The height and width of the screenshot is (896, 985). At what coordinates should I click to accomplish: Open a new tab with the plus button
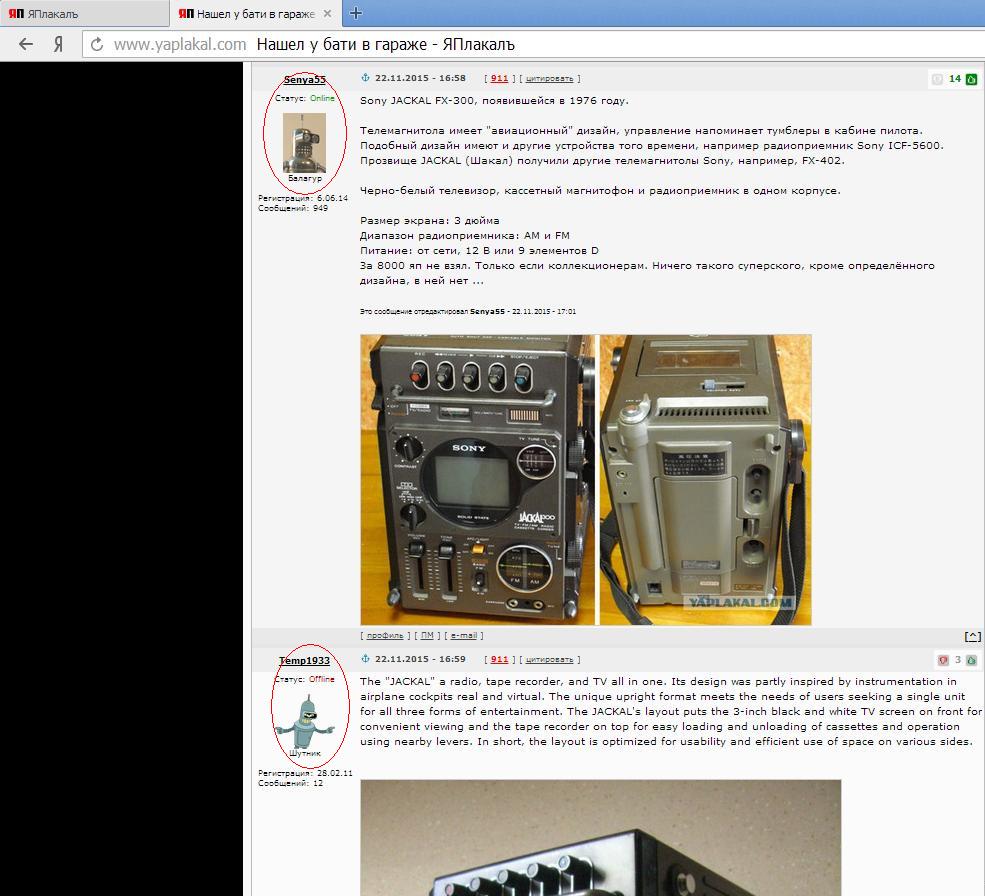coord(355,13)
